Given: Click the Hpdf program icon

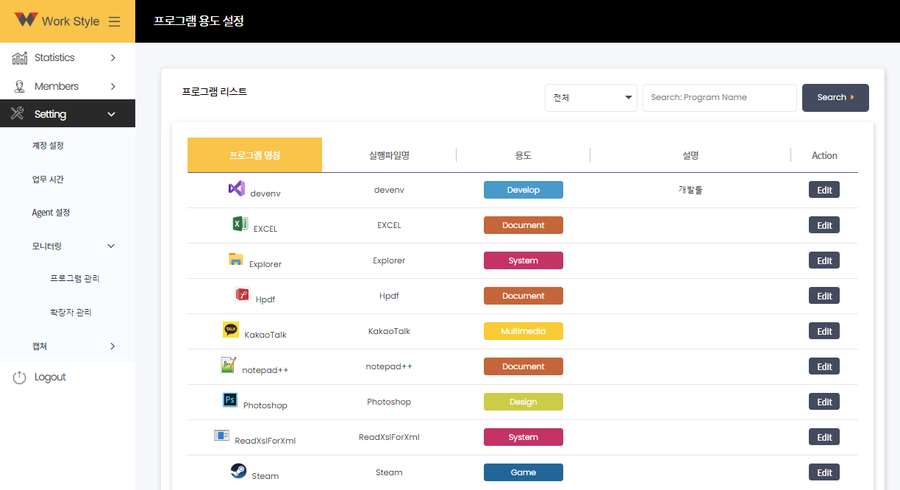Looking at the screenshot, I should point(242,294).
